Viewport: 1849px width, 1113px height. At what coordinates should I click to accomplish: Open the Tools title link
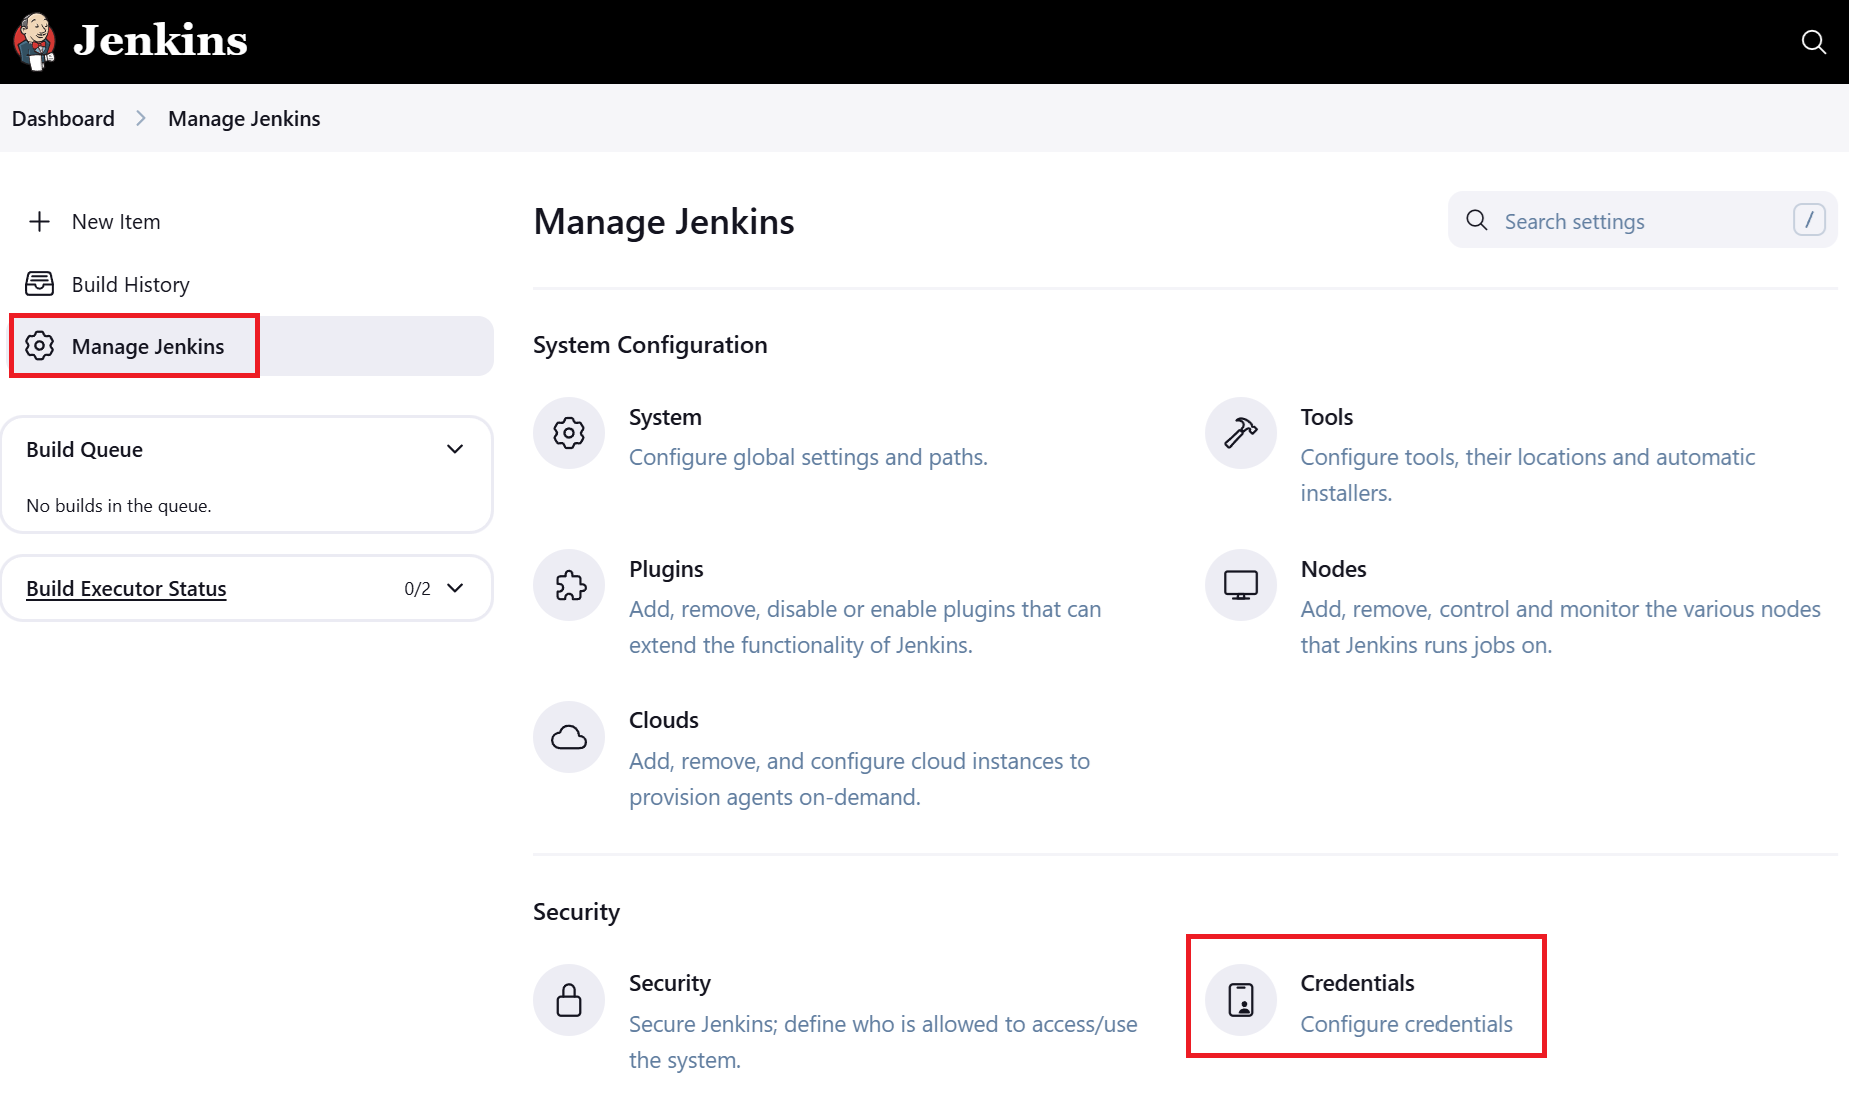(x=1326, y=417)
